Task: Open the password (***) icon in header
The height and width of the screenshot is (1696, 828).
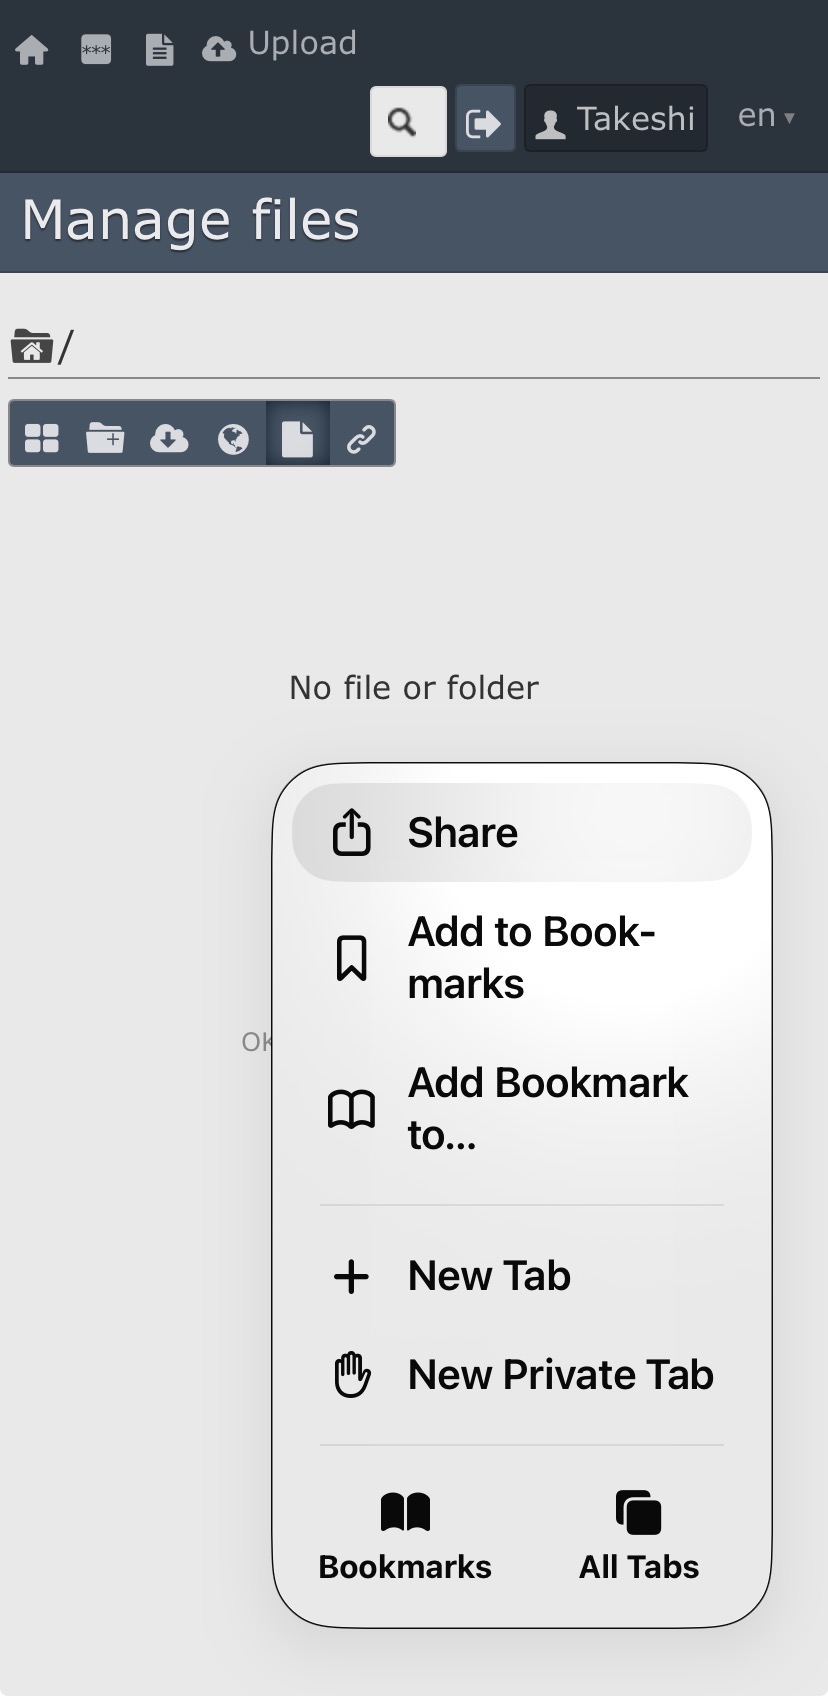Action: pyautogui.click(x=96, y=49)
